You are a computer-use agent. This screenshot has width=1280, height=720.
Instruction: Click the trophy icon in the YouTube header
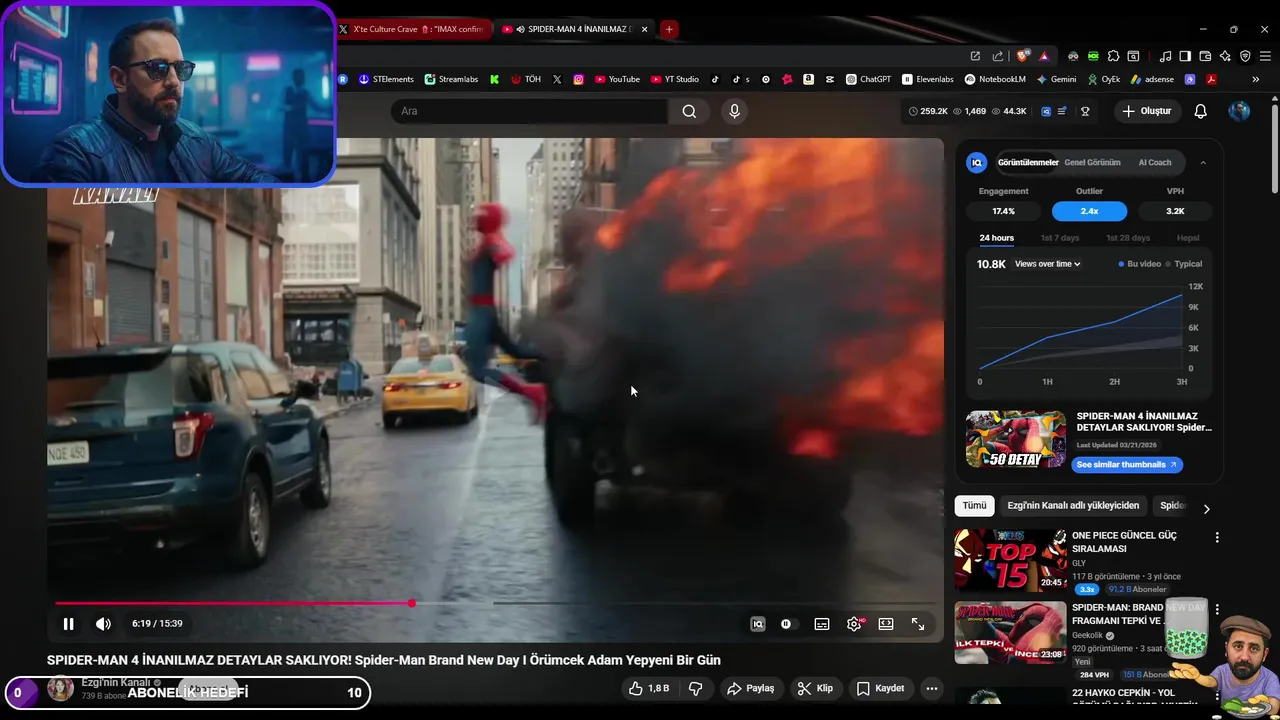1085,111
